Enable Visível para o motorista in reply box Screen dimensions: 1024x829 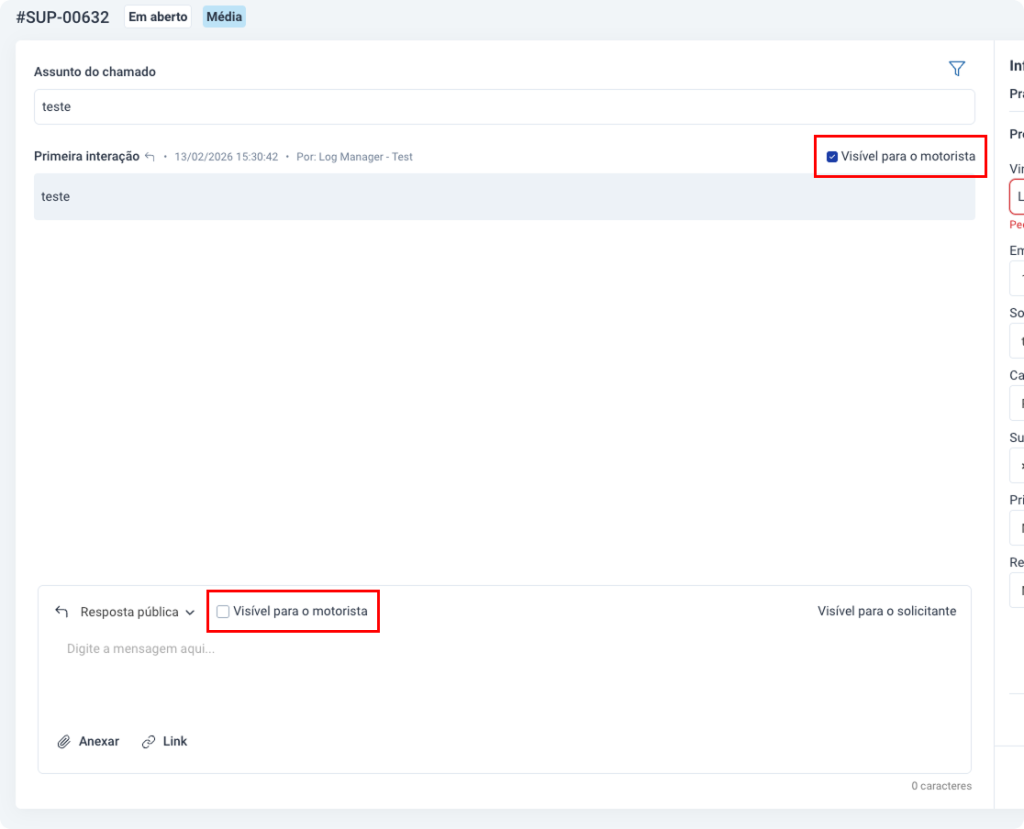tap(223, 612)
